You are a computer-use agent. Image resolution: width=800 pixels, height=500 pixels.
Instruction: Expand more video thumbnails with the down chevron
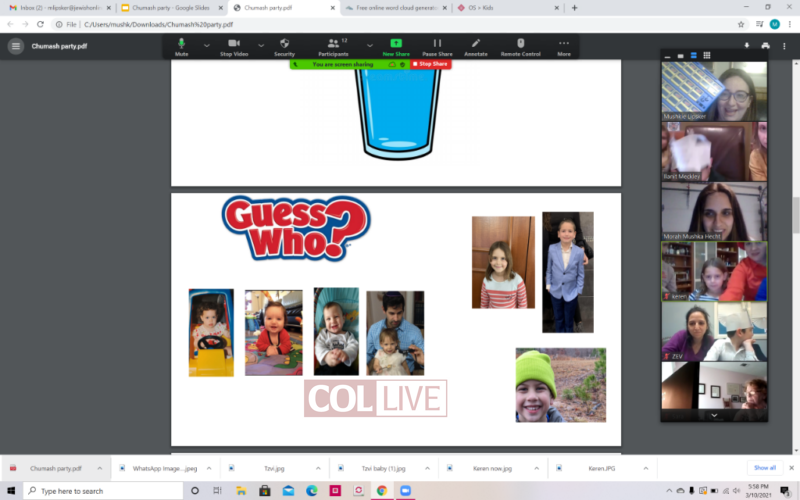714,415
